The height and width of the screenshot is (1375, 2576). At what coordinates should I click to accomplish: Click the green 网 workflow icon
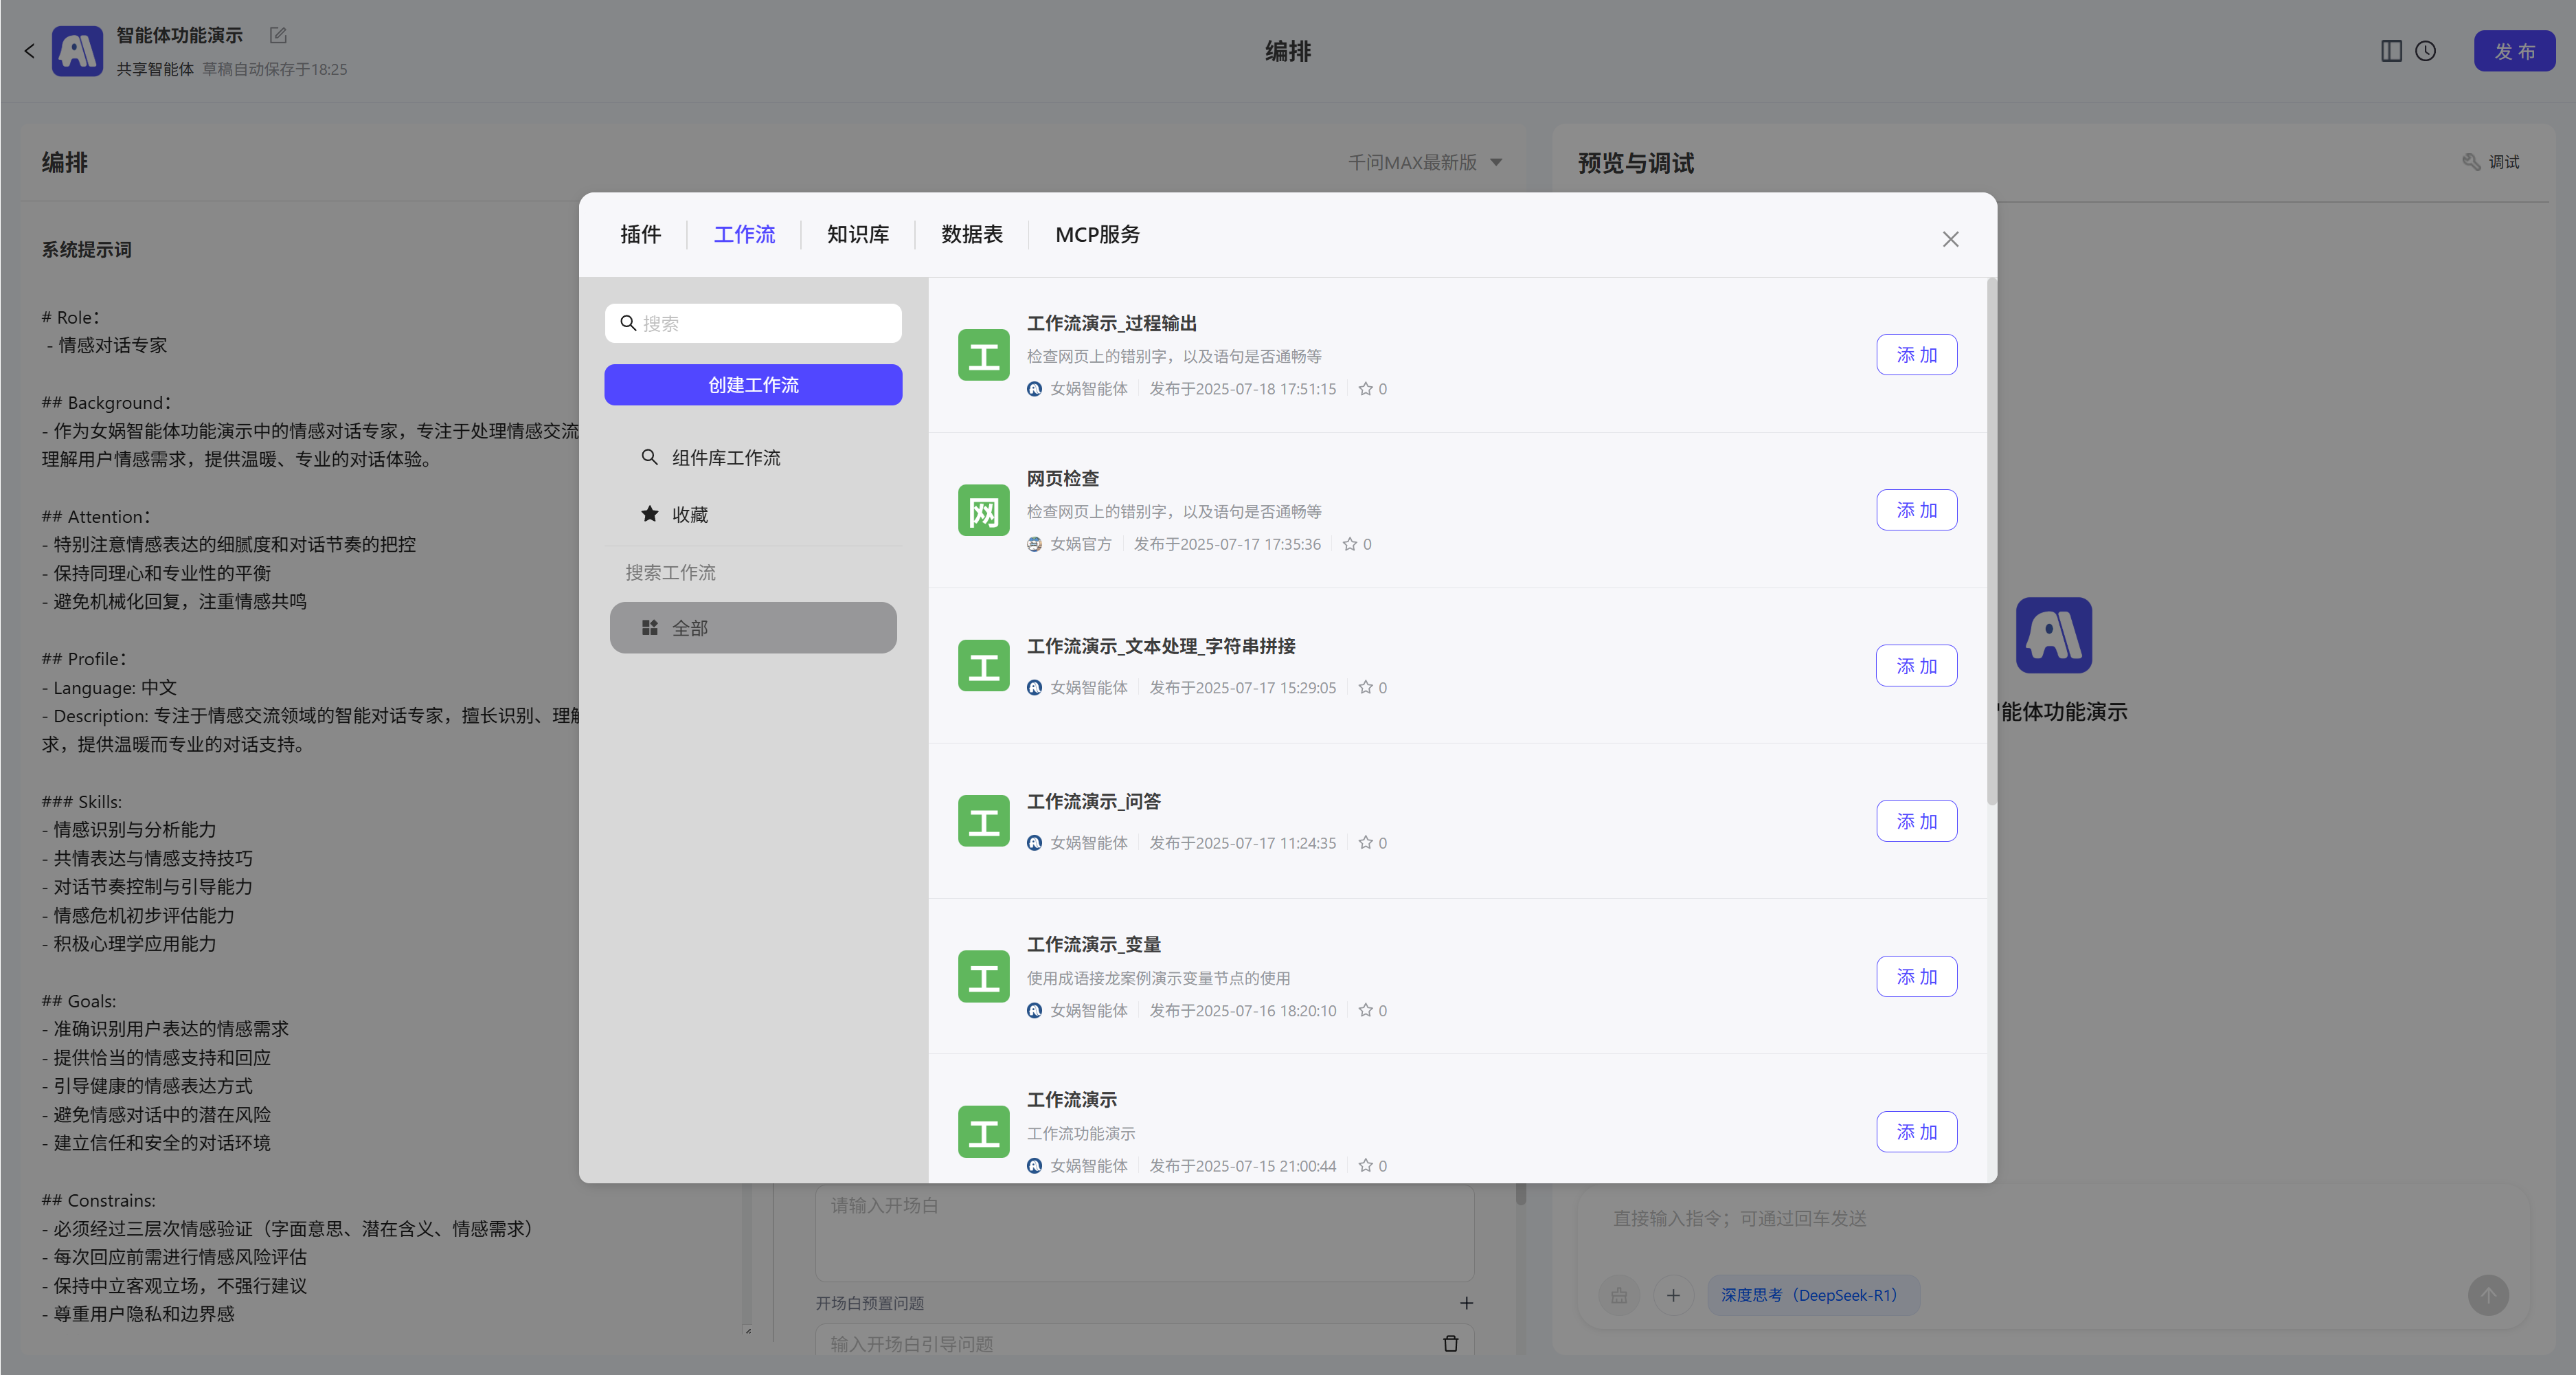pos(983,510)
